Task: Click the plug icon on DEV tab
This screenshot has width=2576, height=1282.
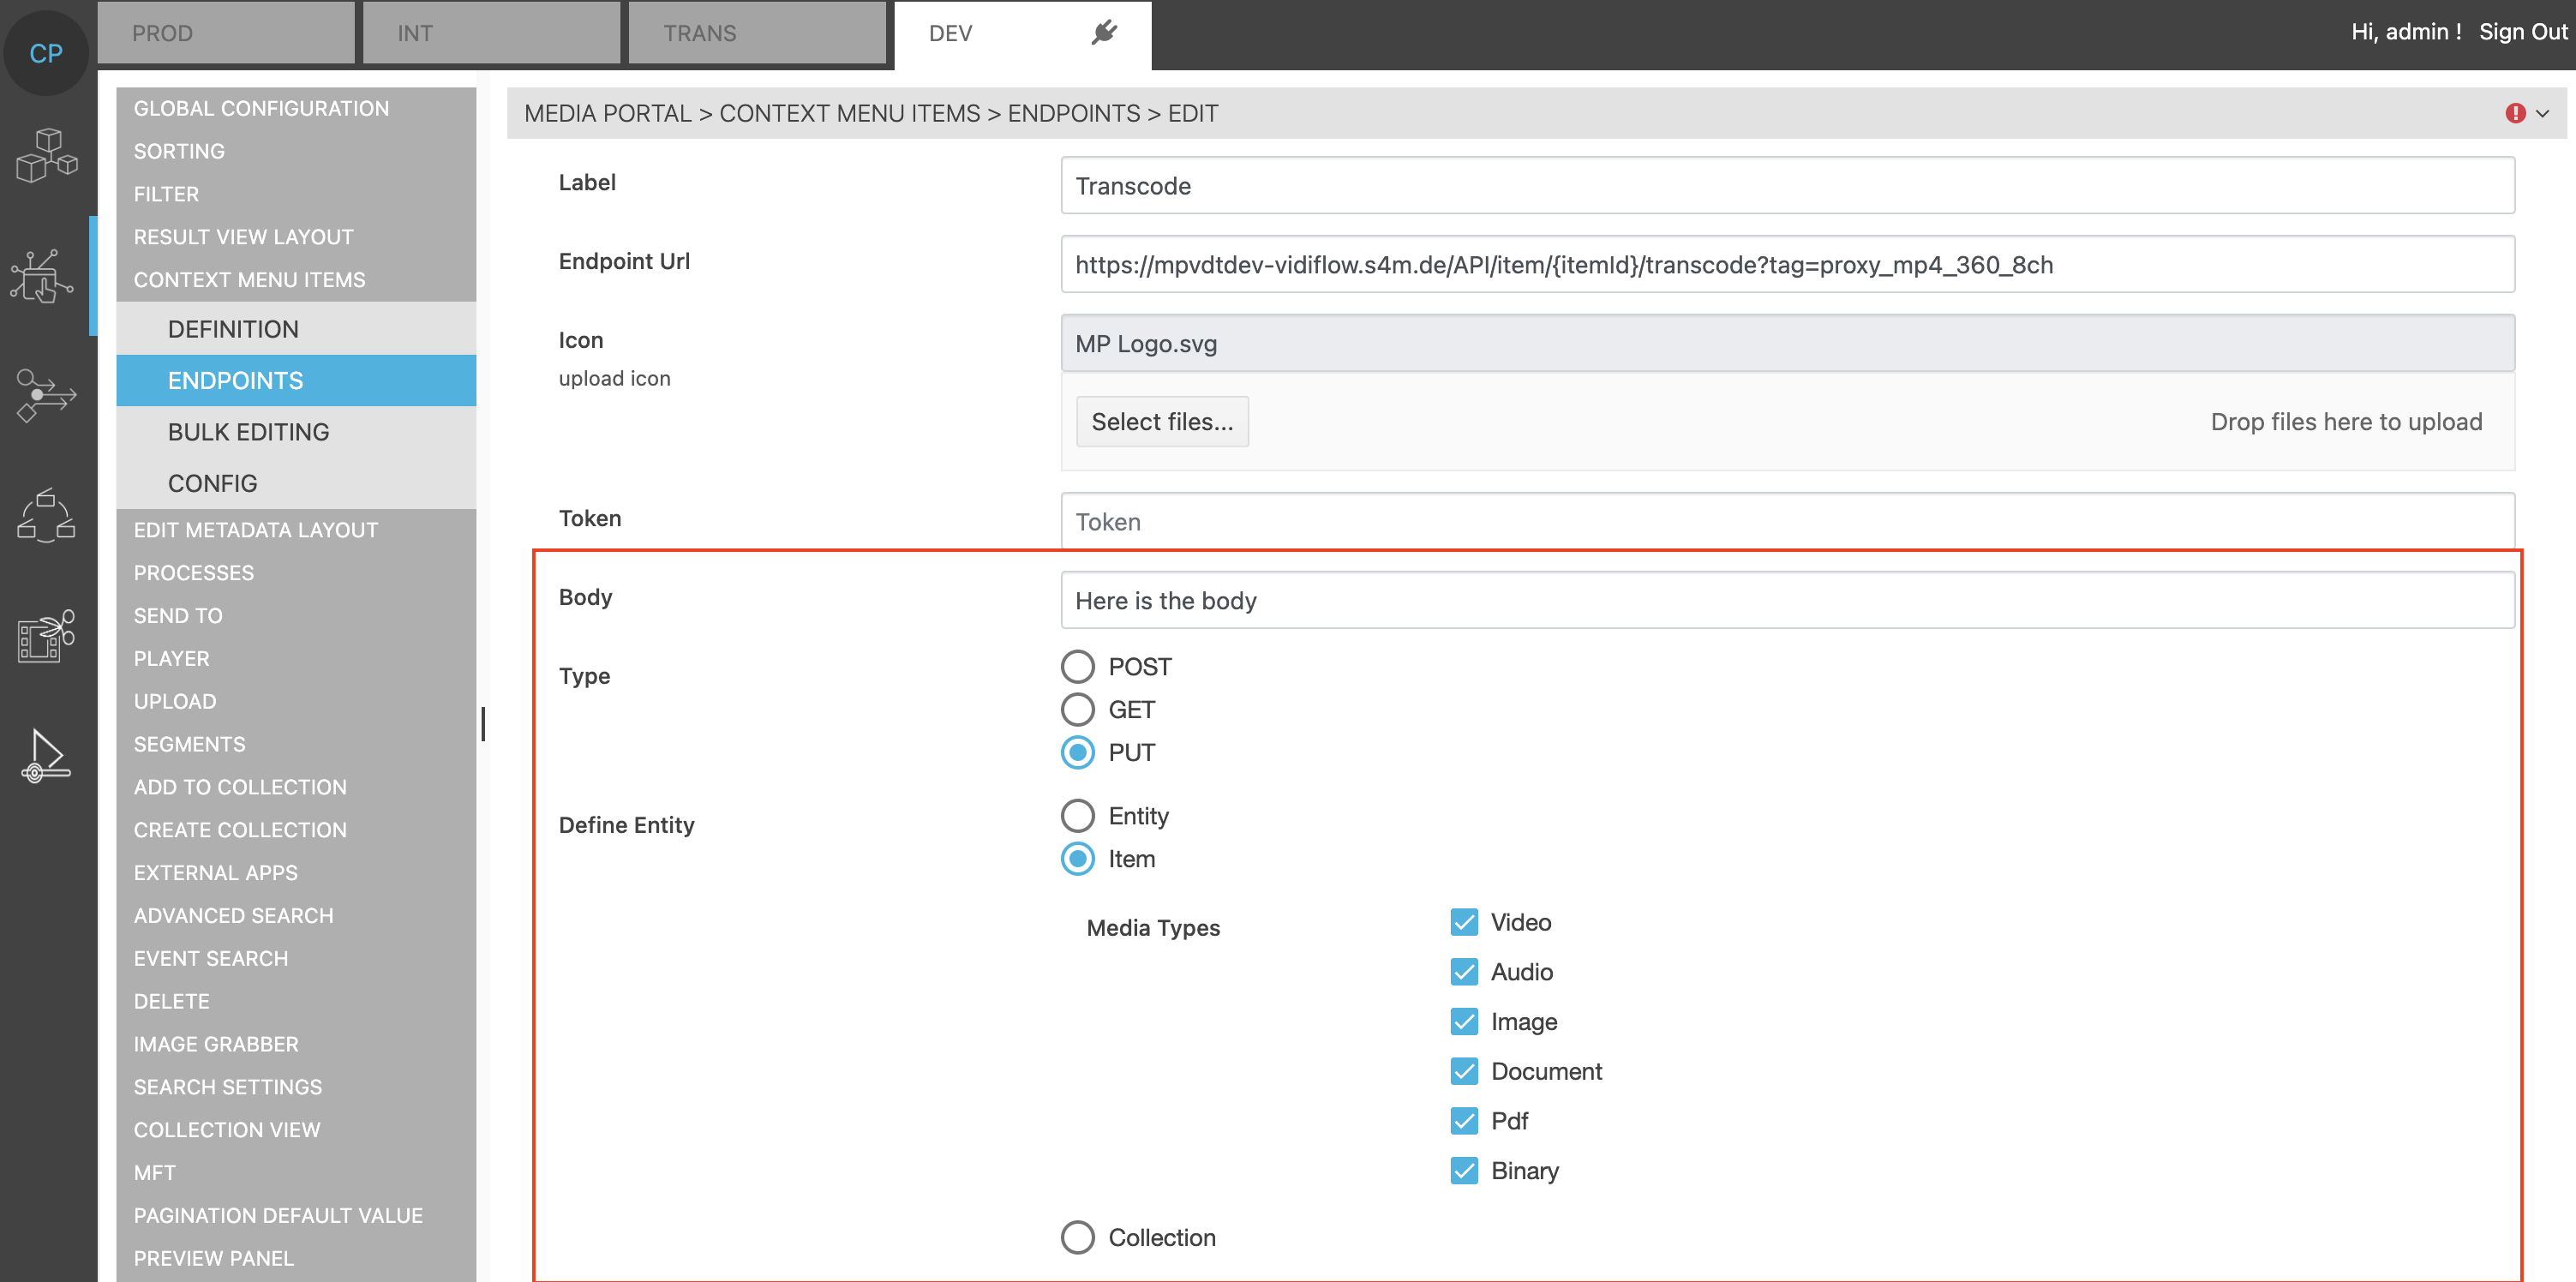Action: click(1104, 33)
